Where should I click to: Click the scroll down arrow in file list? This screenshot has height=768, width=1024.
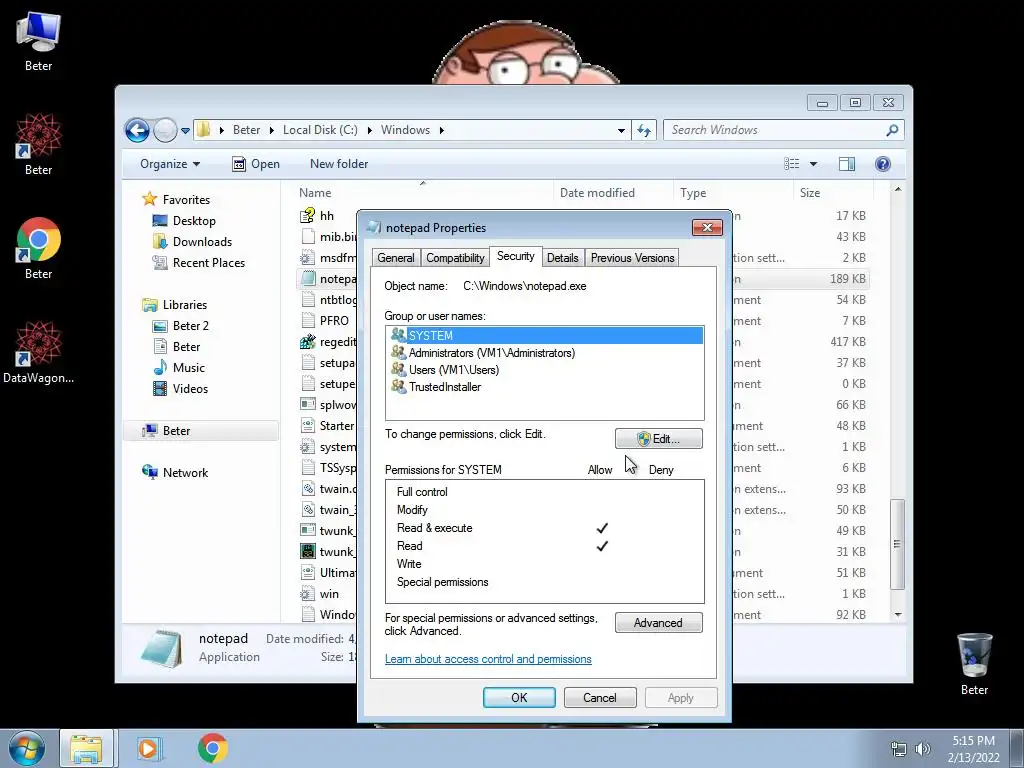(x=898, y=615)
